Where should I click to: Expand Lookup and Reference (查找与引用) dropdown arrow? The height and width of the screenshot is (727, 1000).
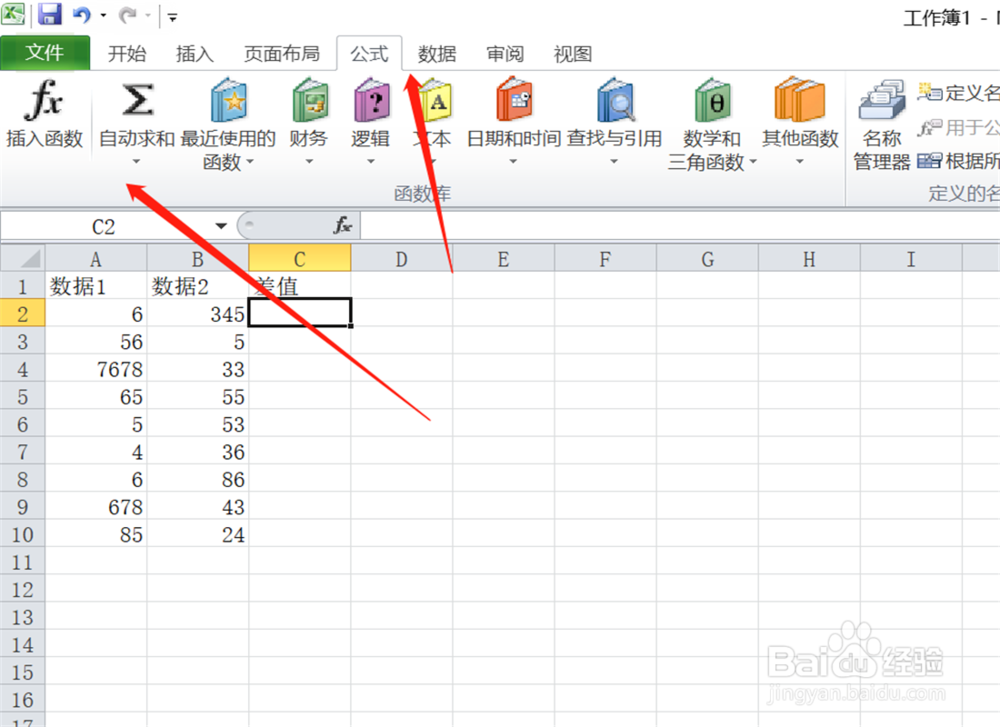coord(614,162)
